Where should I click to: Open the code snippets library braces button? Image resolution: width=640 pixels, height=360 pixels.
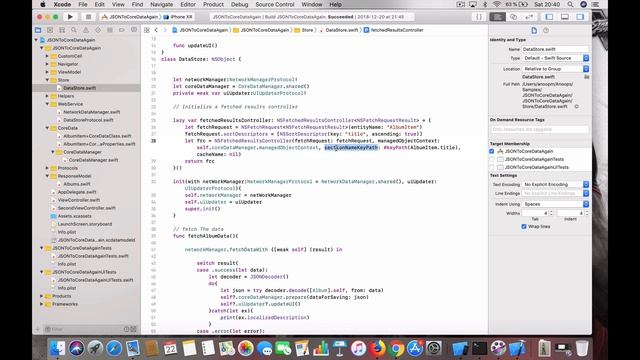point(479,17)
